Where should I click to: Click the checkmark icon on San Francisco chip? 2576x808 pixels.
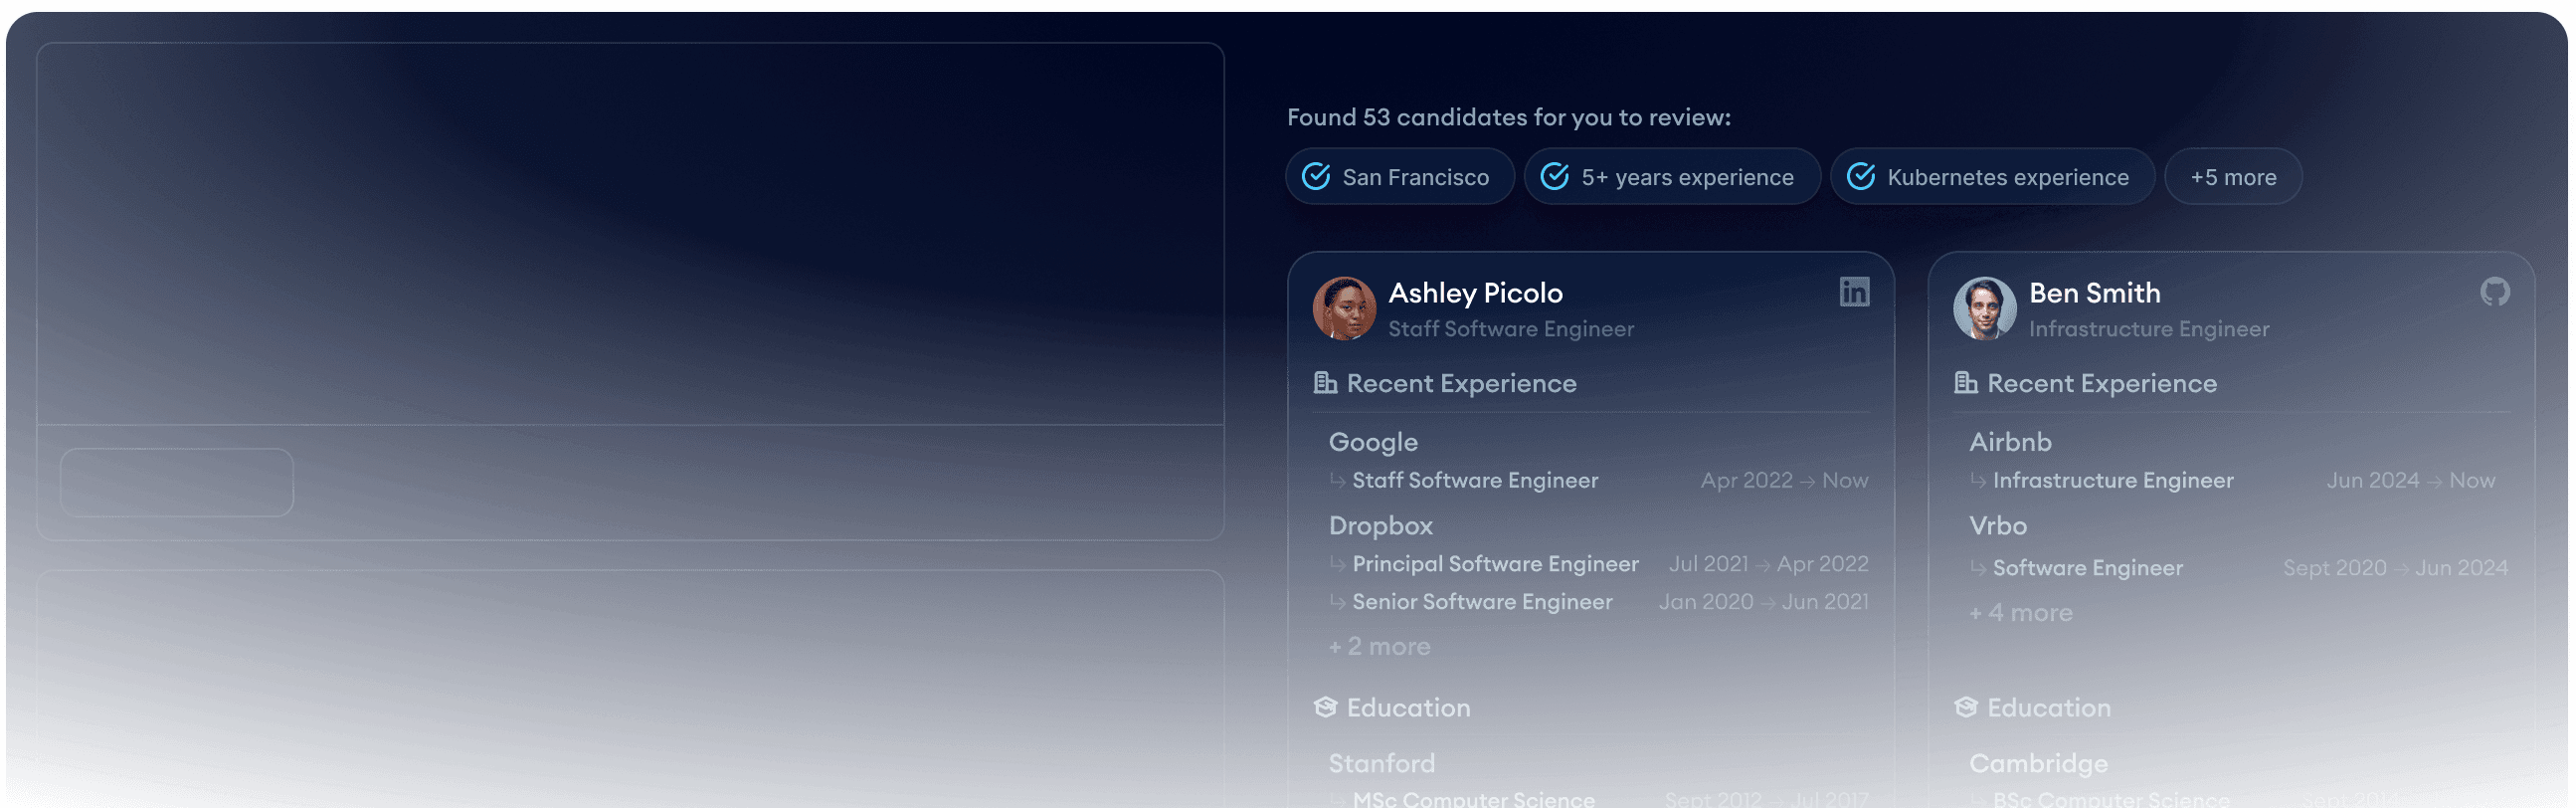[1315, 177]
